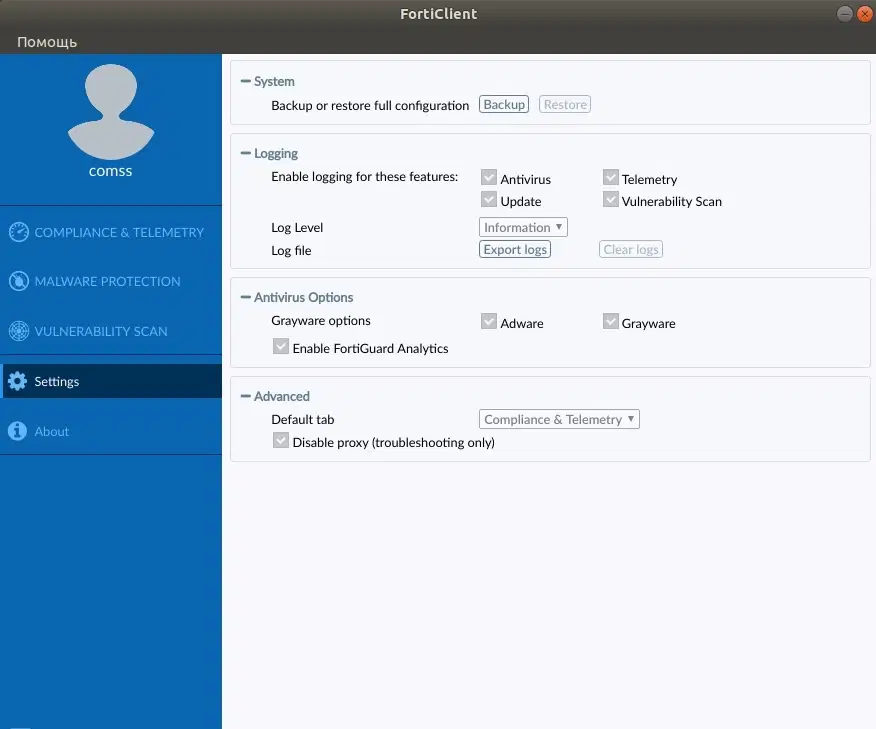Toggle the Grayware checkbox
Viewport: 876px width, 729px height.
tap(611, 321)
